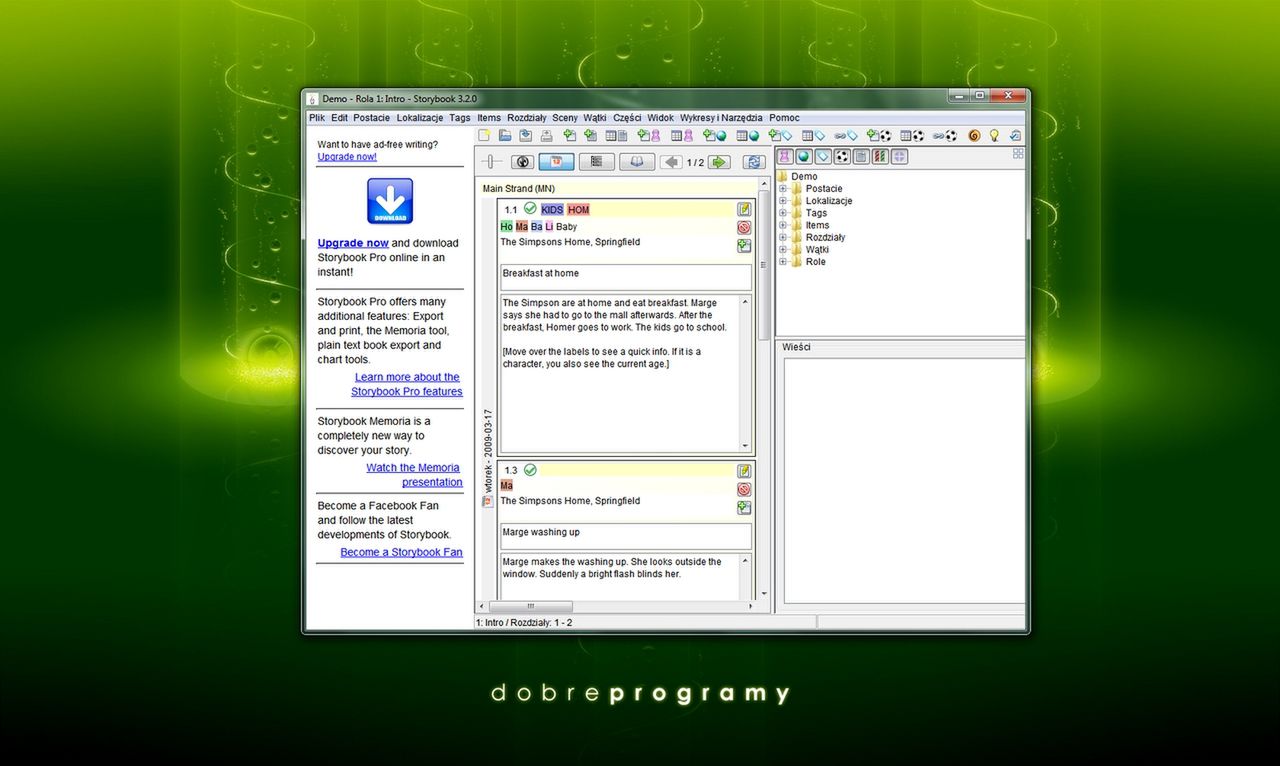Screen dimensions: 1280x766
Task: Open the Sceny menu
Action: tap(564, 117)
